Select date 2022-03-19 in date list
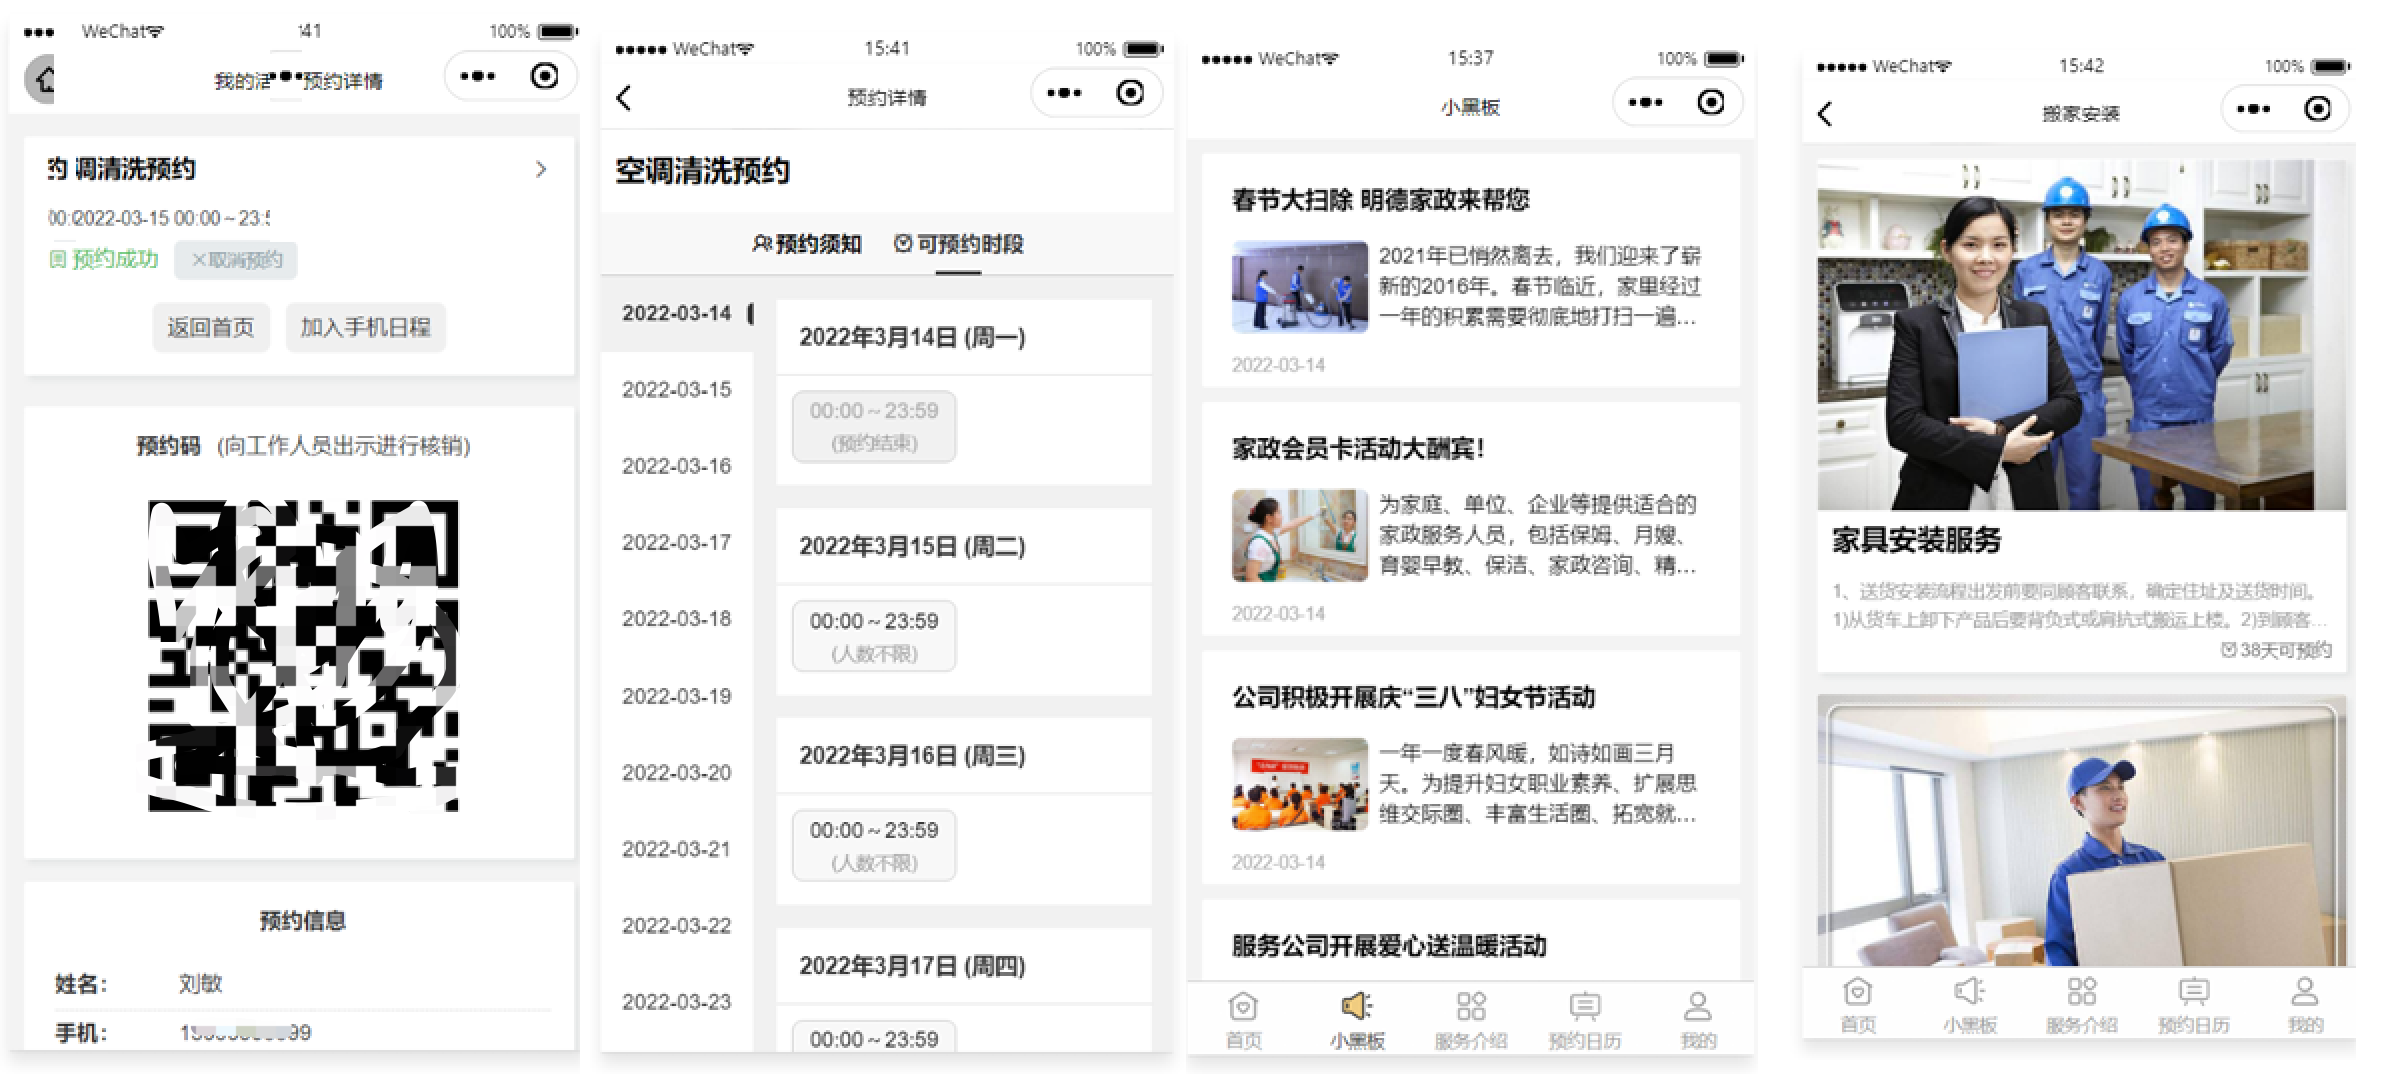 pos(677,696)
